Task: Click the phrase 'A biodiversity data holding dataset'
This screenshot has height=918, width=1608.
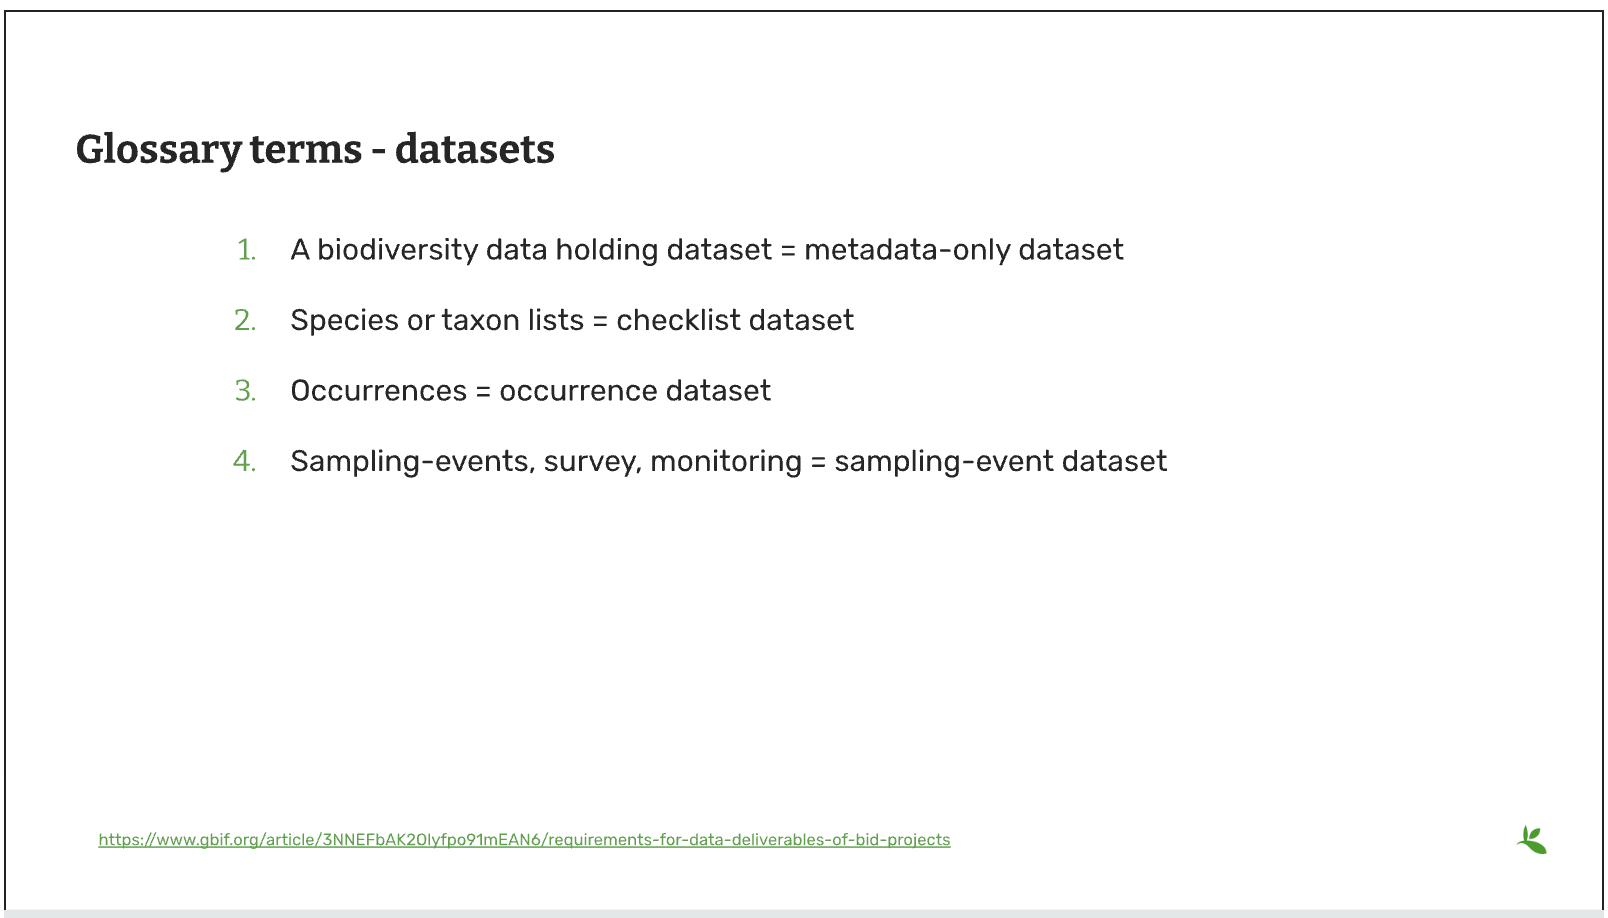Action: coord(531,250)
